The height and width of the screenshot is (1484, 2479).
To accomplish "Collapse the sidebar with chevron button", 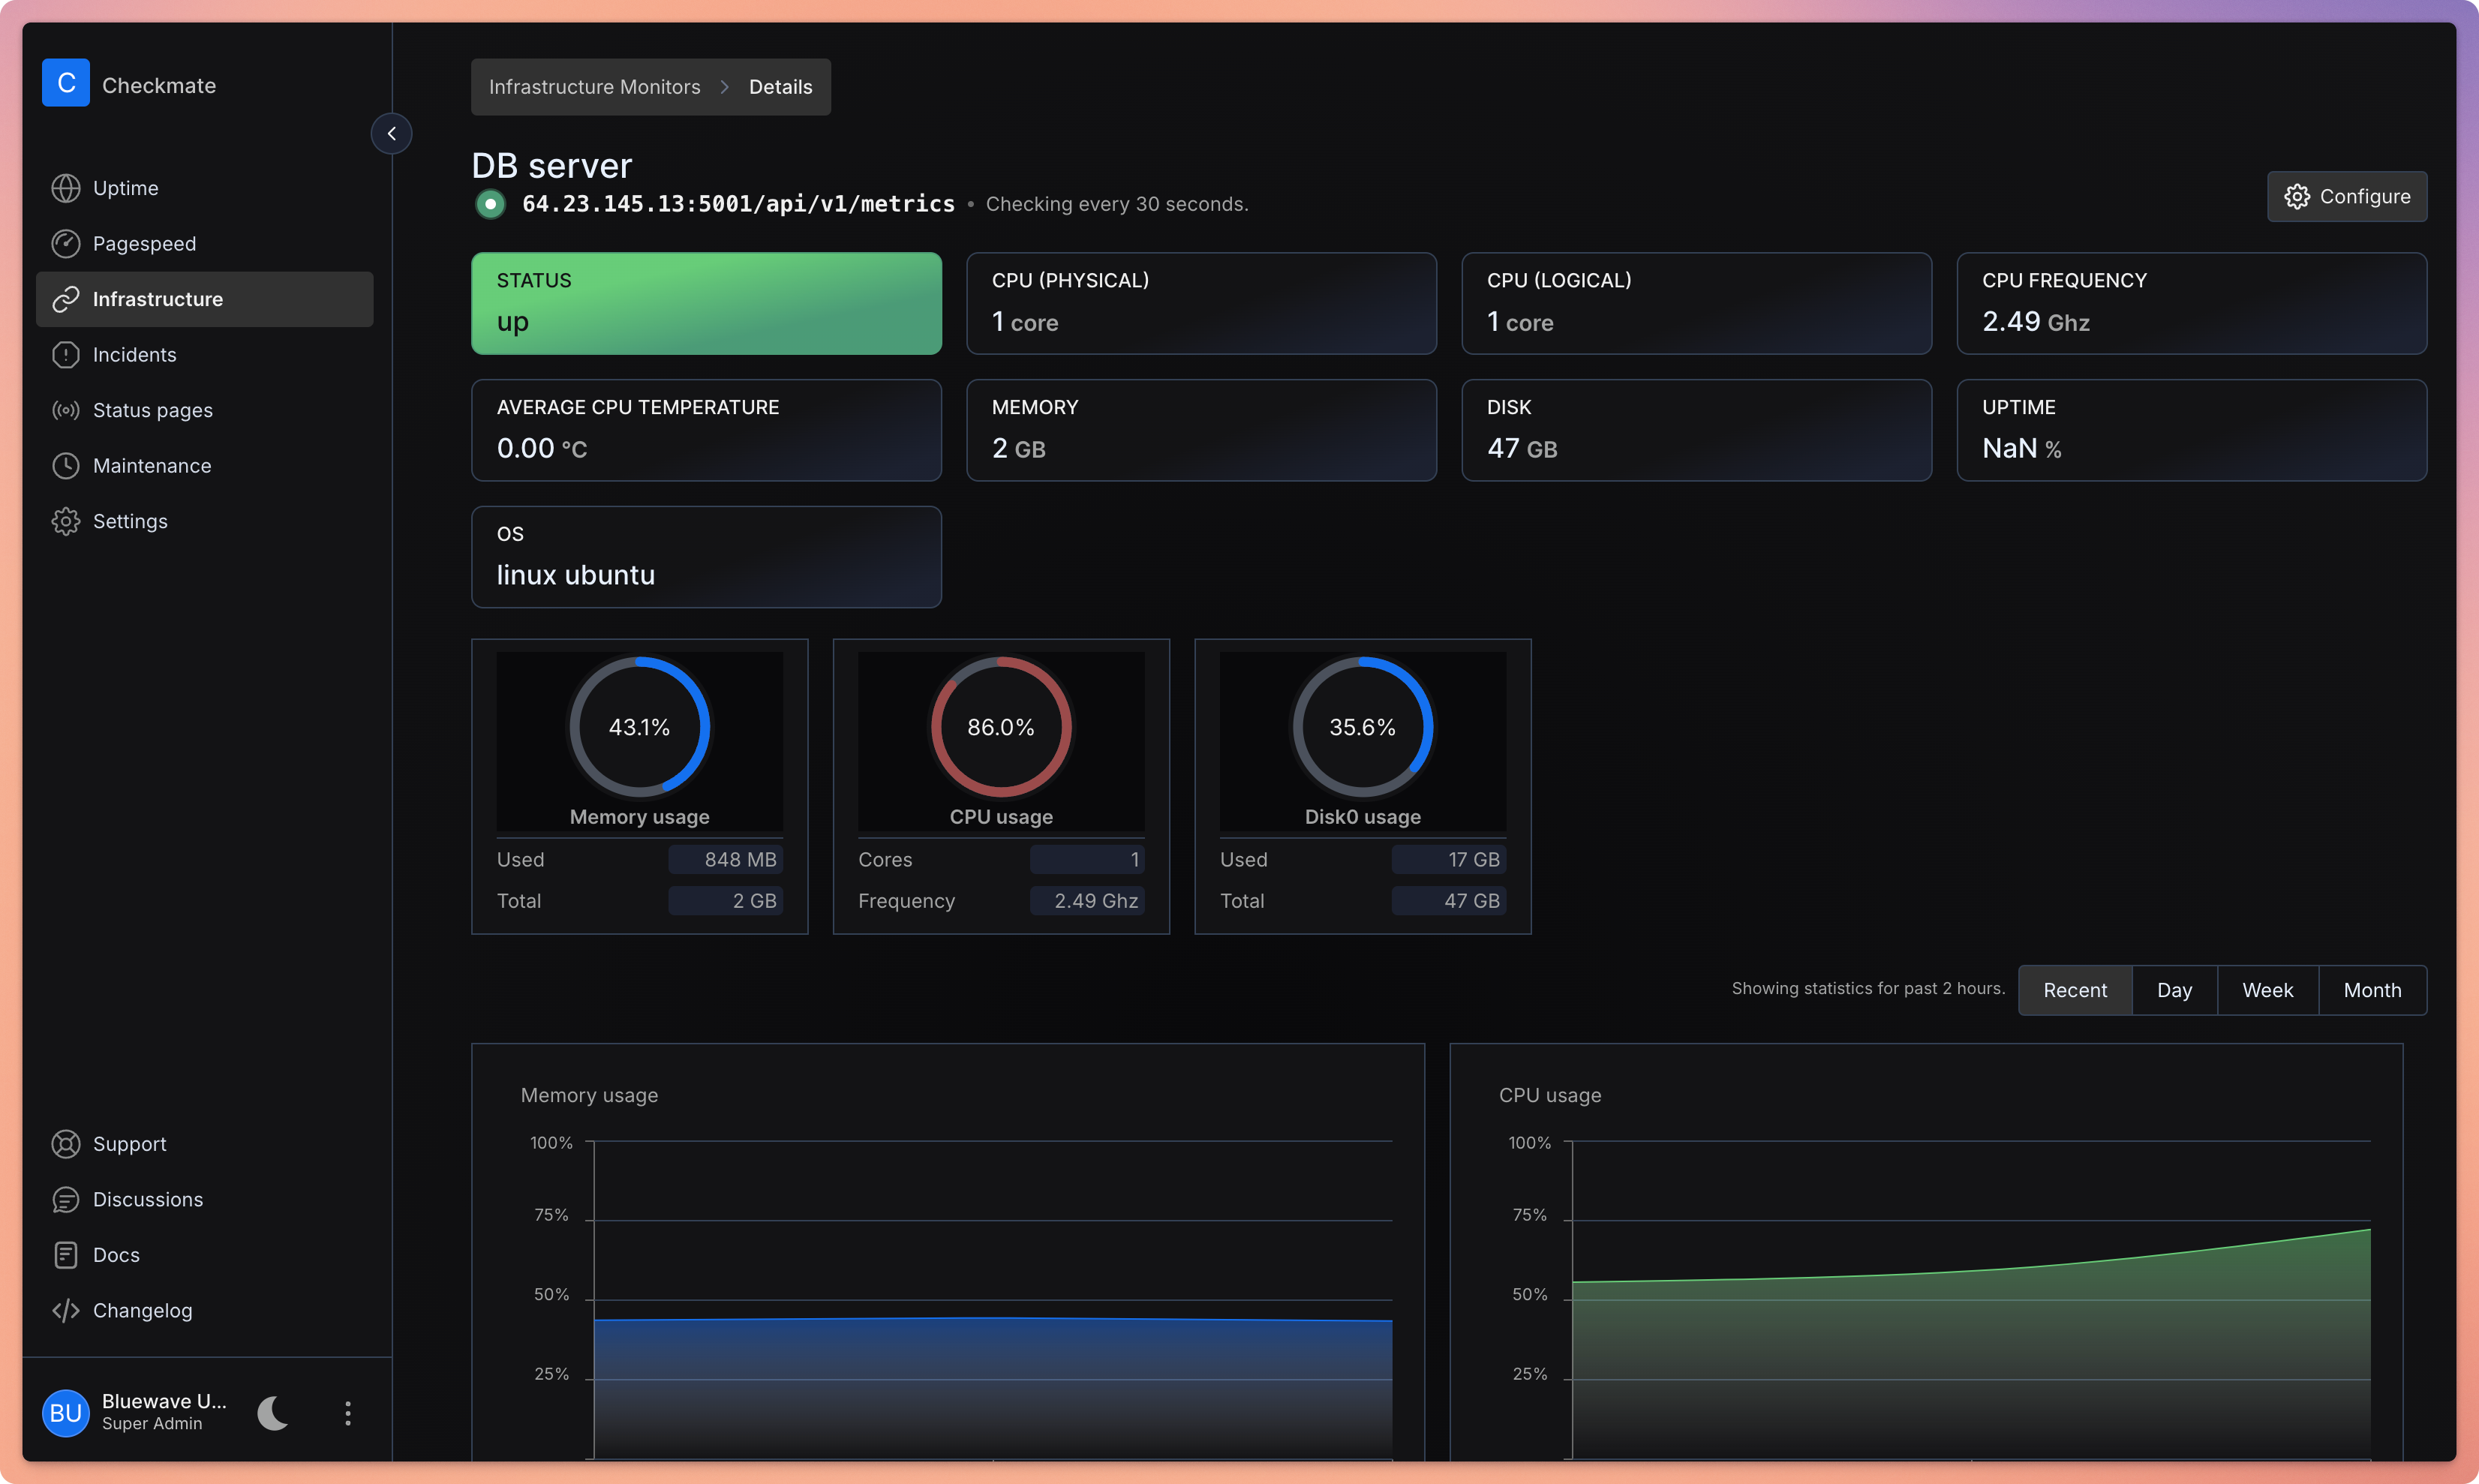I will [391, 133].
